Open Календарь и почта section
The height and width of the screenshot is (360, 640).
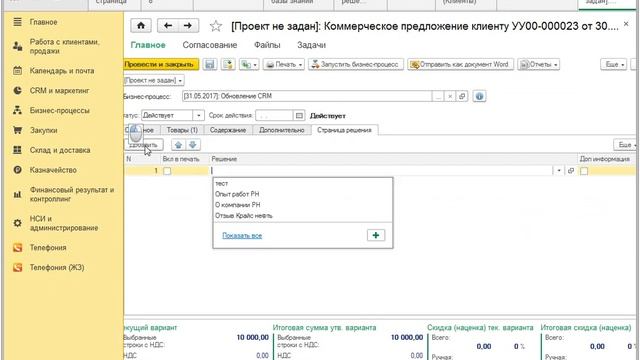point(61,71)
